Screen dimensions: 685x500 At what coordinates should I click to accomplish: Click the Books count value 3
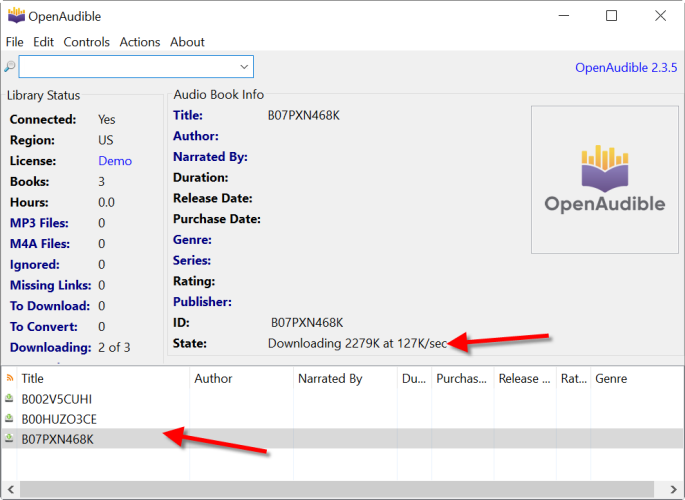click(101, 182)
